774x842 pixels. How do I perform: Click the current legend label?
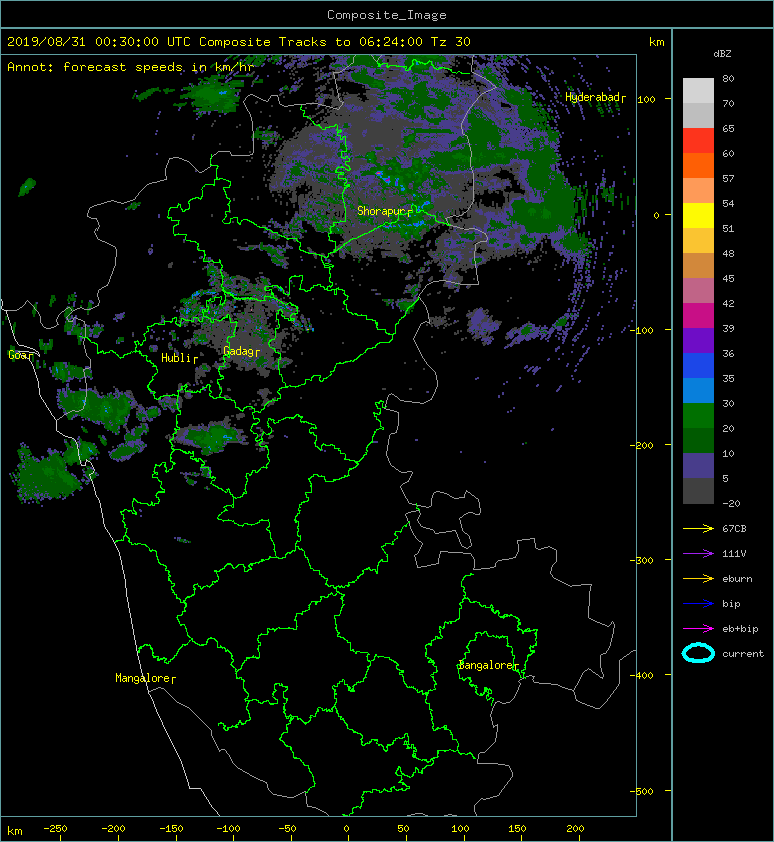[743, 654]
